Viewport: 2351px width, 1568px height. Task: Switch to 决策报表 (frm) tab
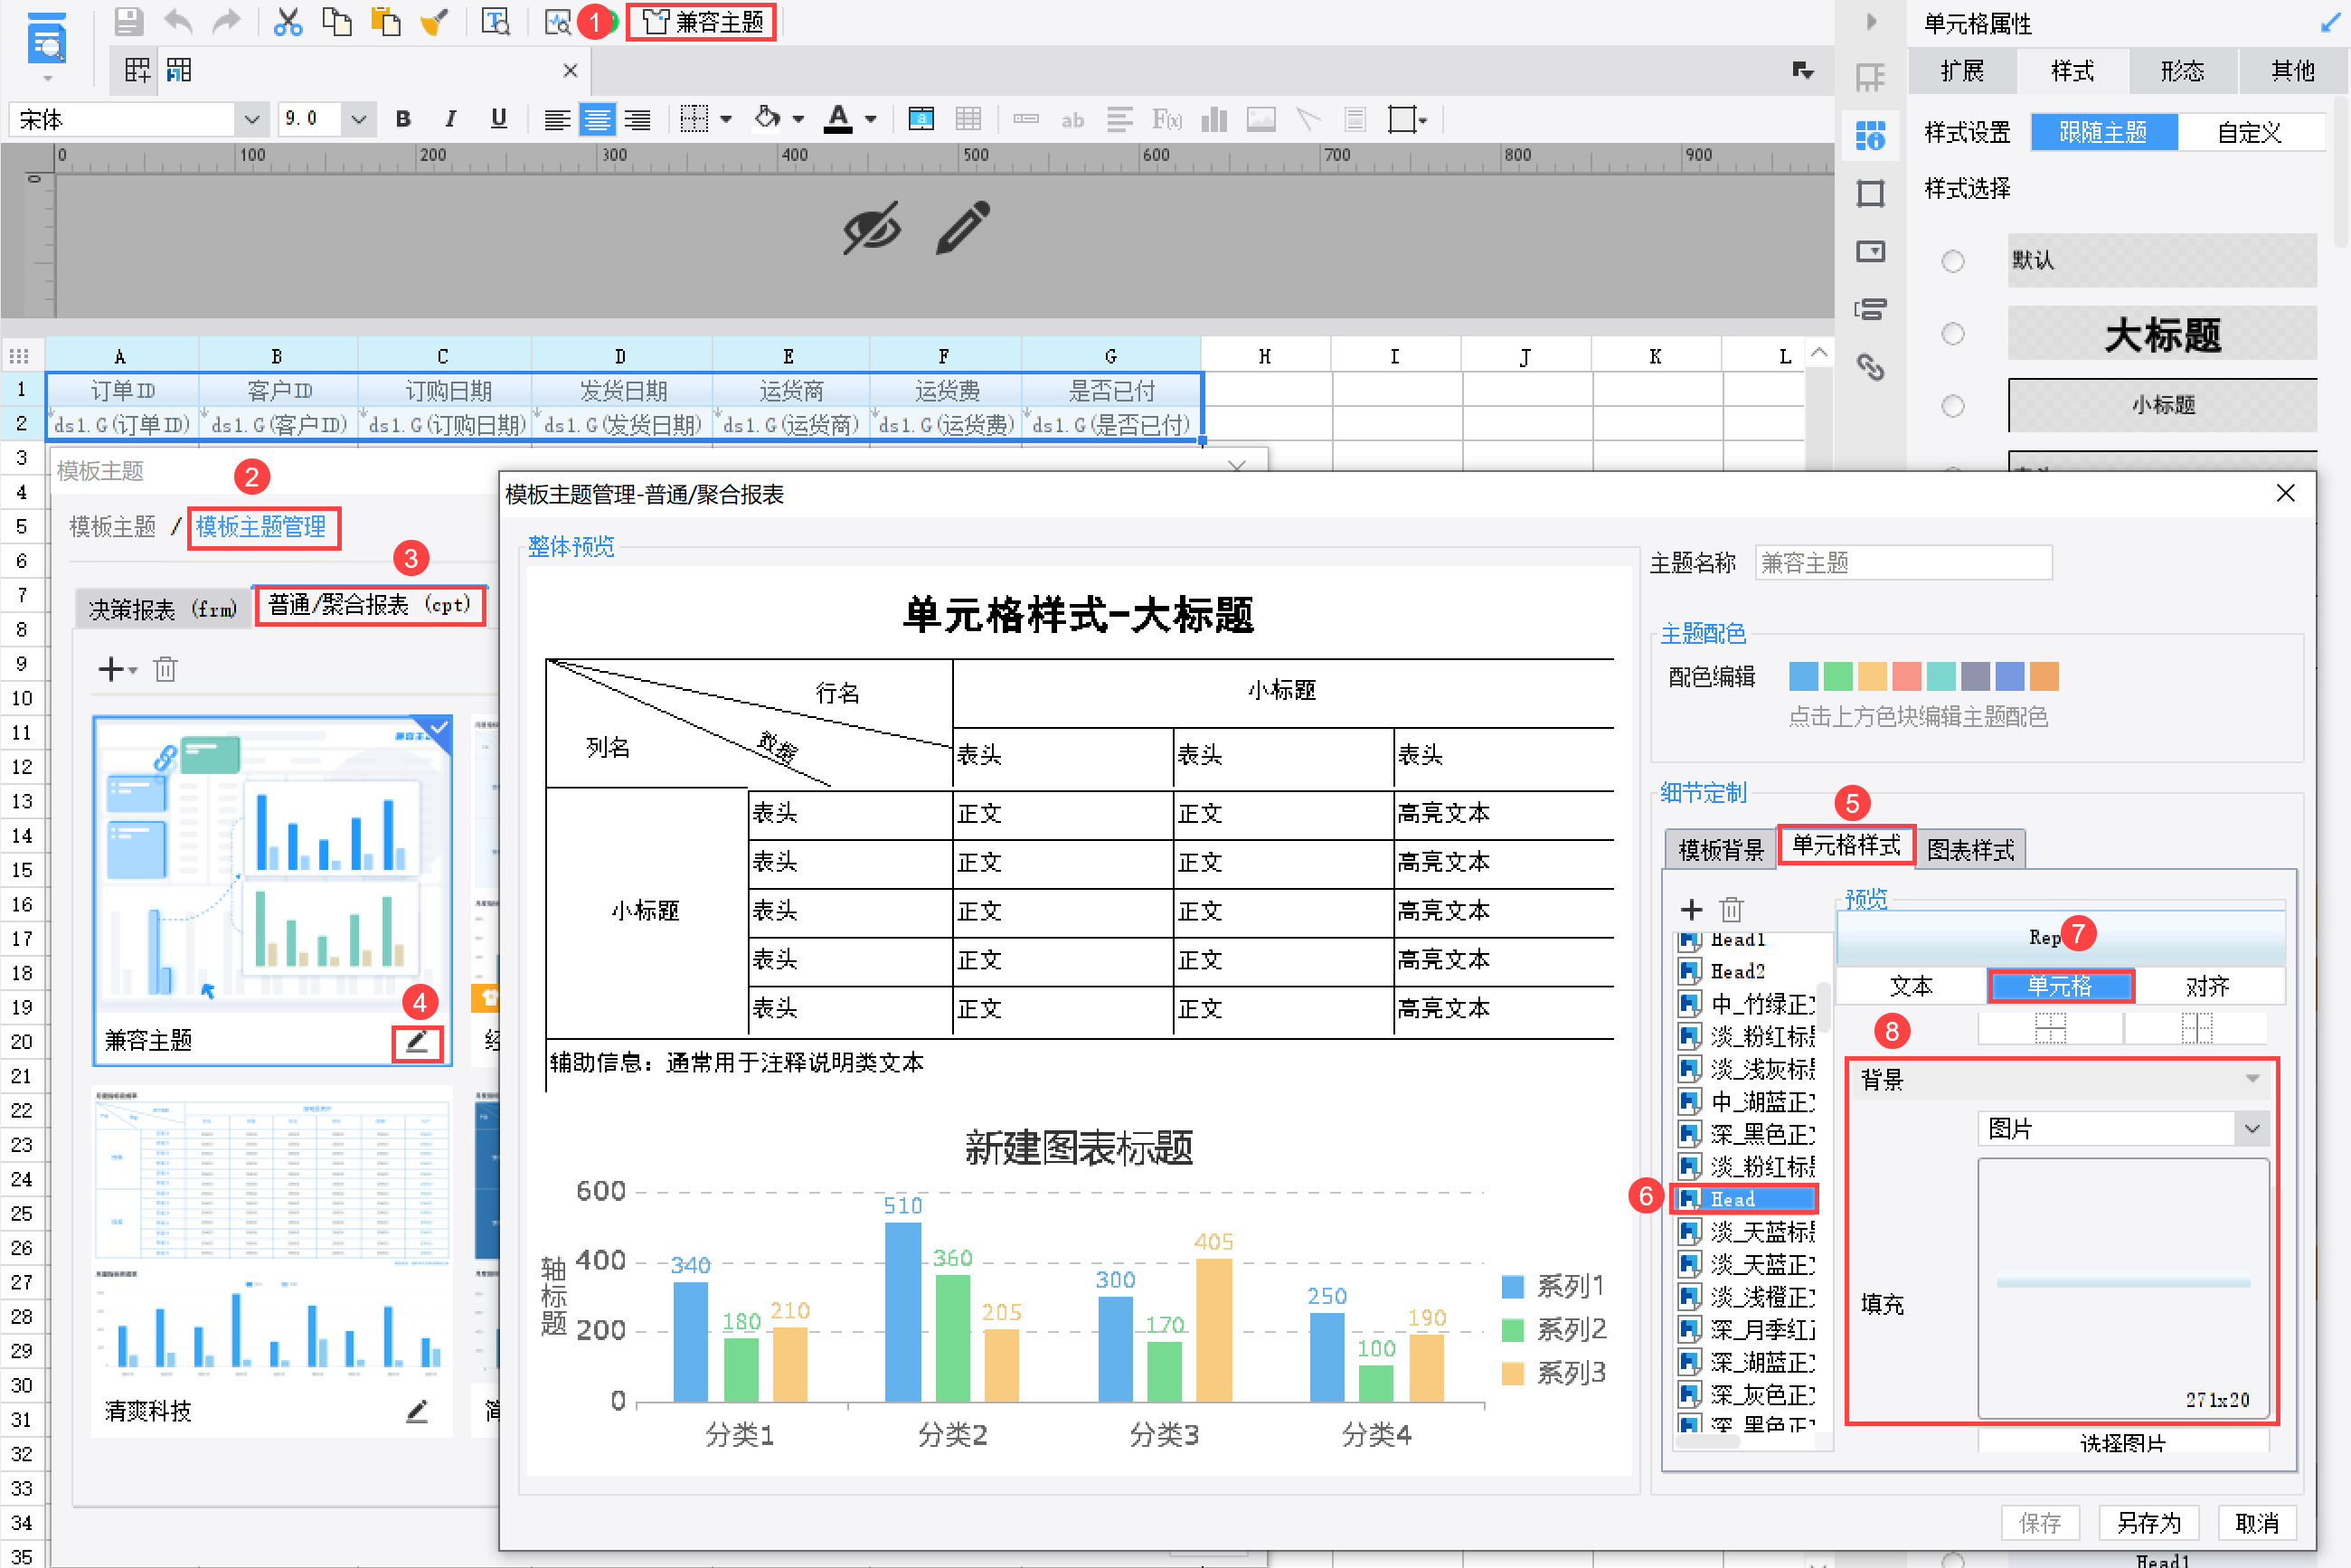point(163,609)
